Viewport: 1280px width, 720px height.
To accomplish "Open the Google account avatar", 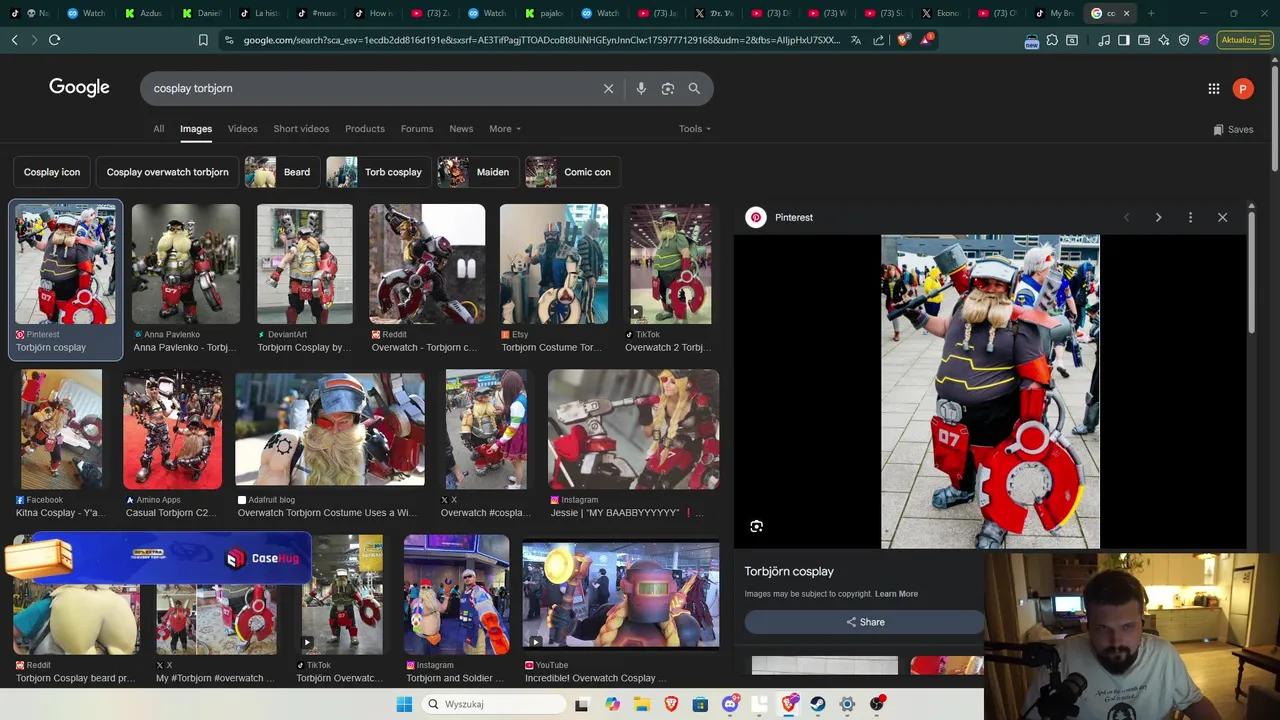I will 1243,89.
